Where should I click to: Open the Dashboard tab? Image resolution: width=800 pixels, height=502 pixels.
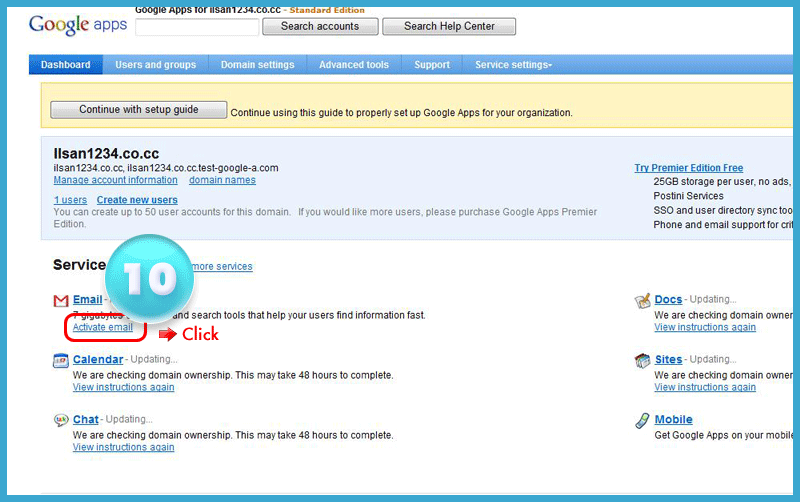(x=66, y=65)
